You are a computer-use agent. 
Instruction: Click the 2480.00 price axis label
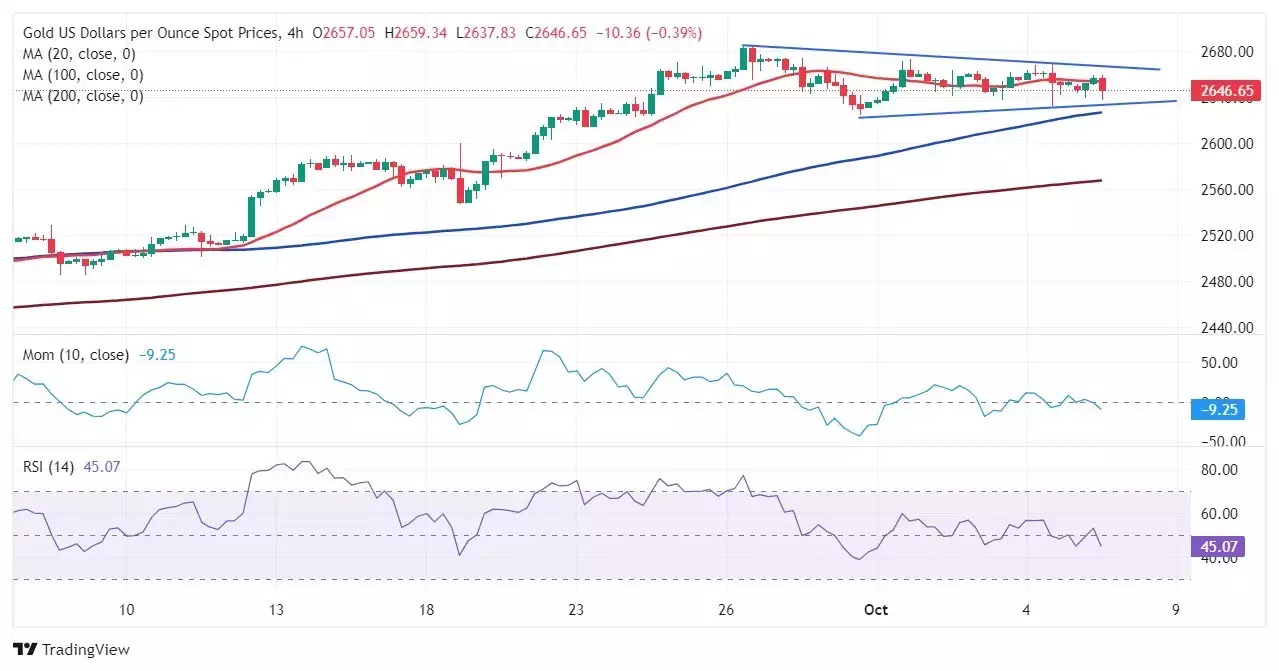tap(1225, 282)
